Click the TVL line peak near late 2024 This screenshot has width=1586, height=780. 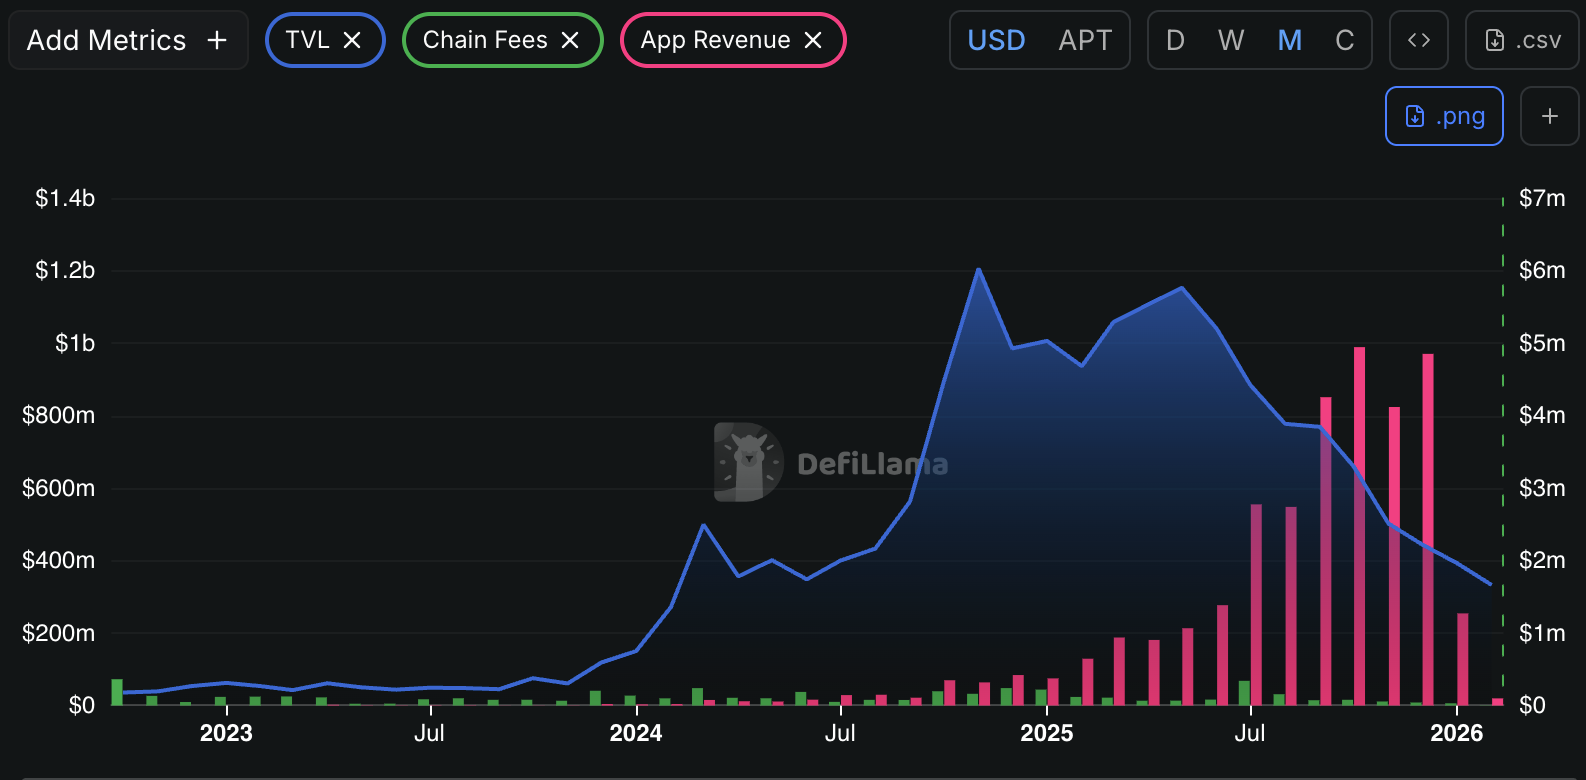978,270
